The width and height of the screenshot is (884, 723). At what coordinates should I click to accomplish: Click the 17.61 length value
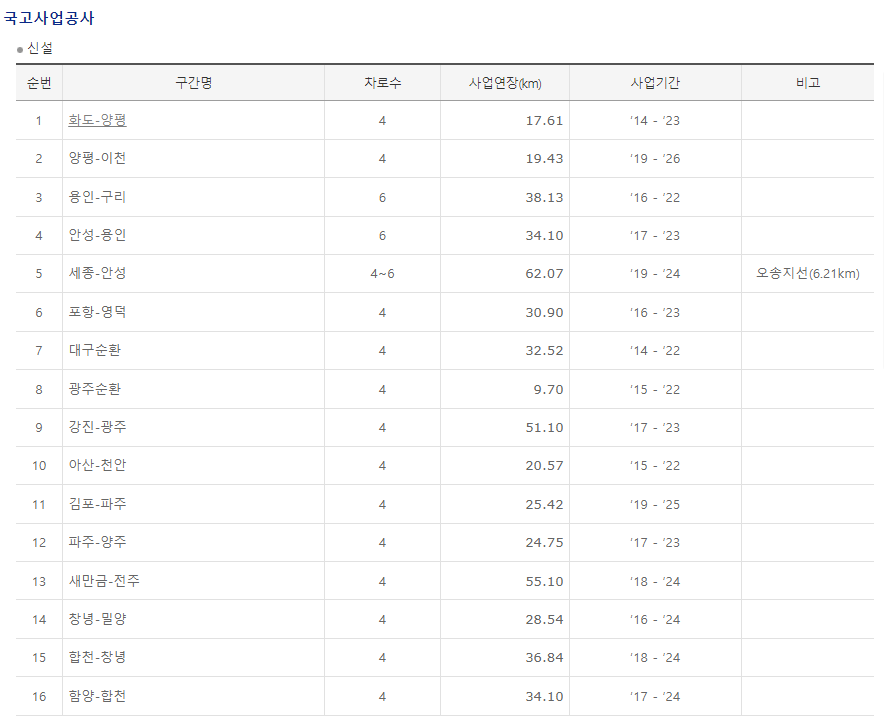(545, 121)
